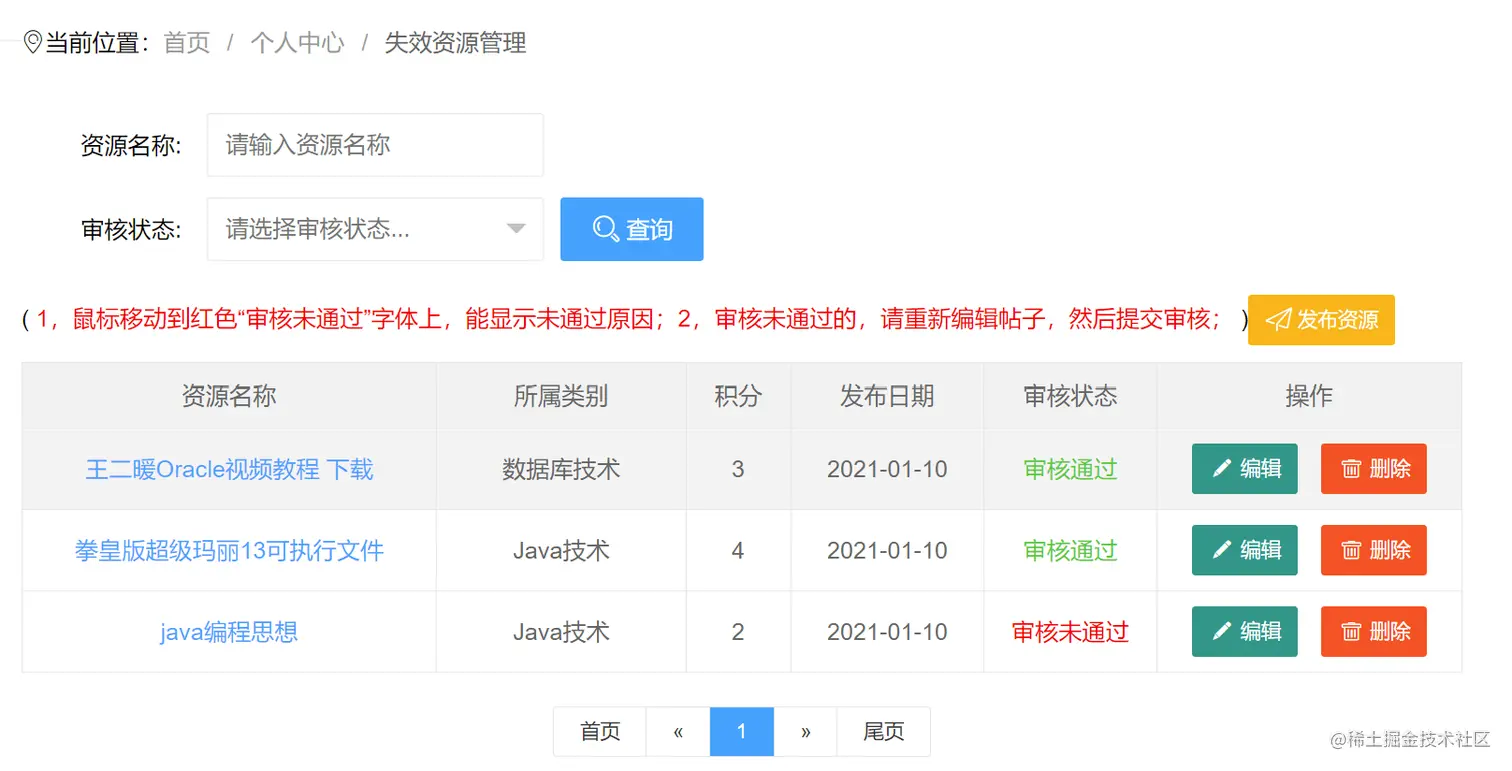Click trash icon in 王二暖Oracle视频教程 row
Image resolution: width=1512 pixels, height=771 pixels.
point(1351,469)
